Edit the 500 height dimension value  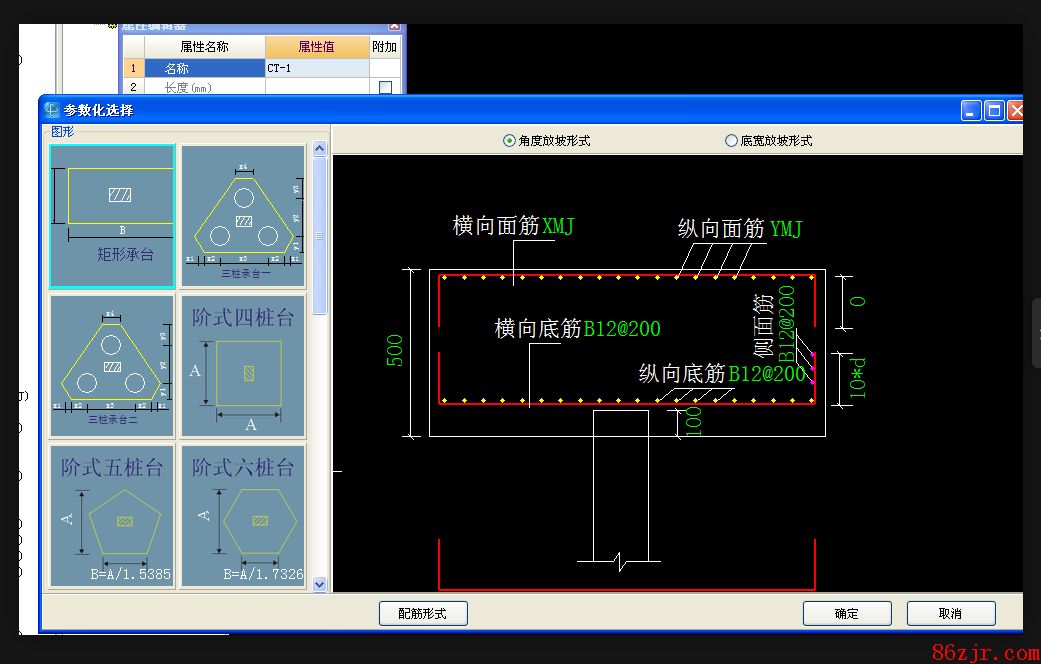[x=395, y=350]
